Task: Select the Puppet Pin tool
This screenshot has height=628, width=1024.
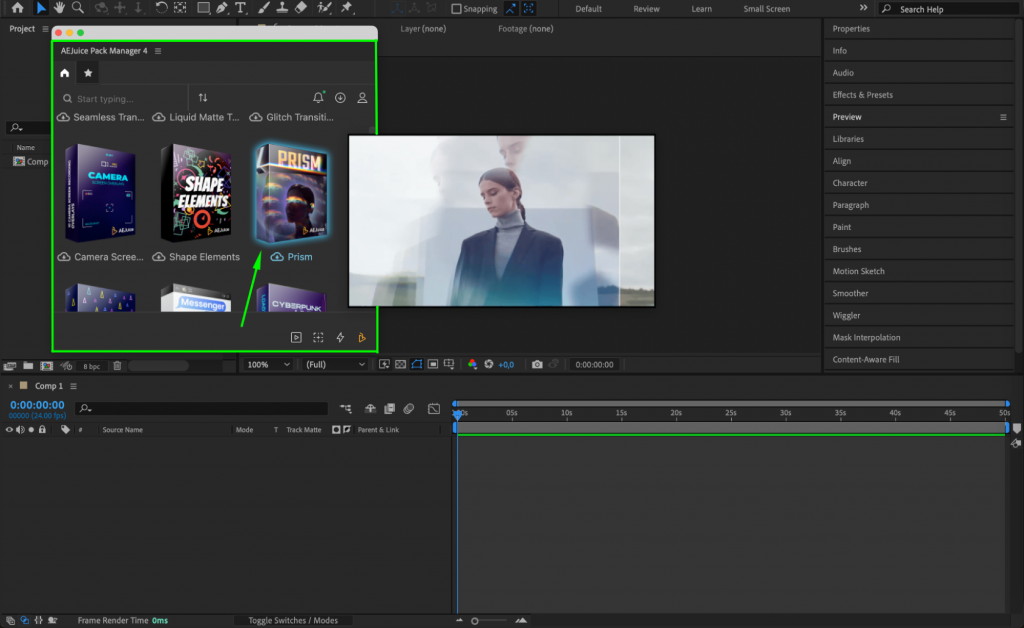Action: (x=345, y=8)
